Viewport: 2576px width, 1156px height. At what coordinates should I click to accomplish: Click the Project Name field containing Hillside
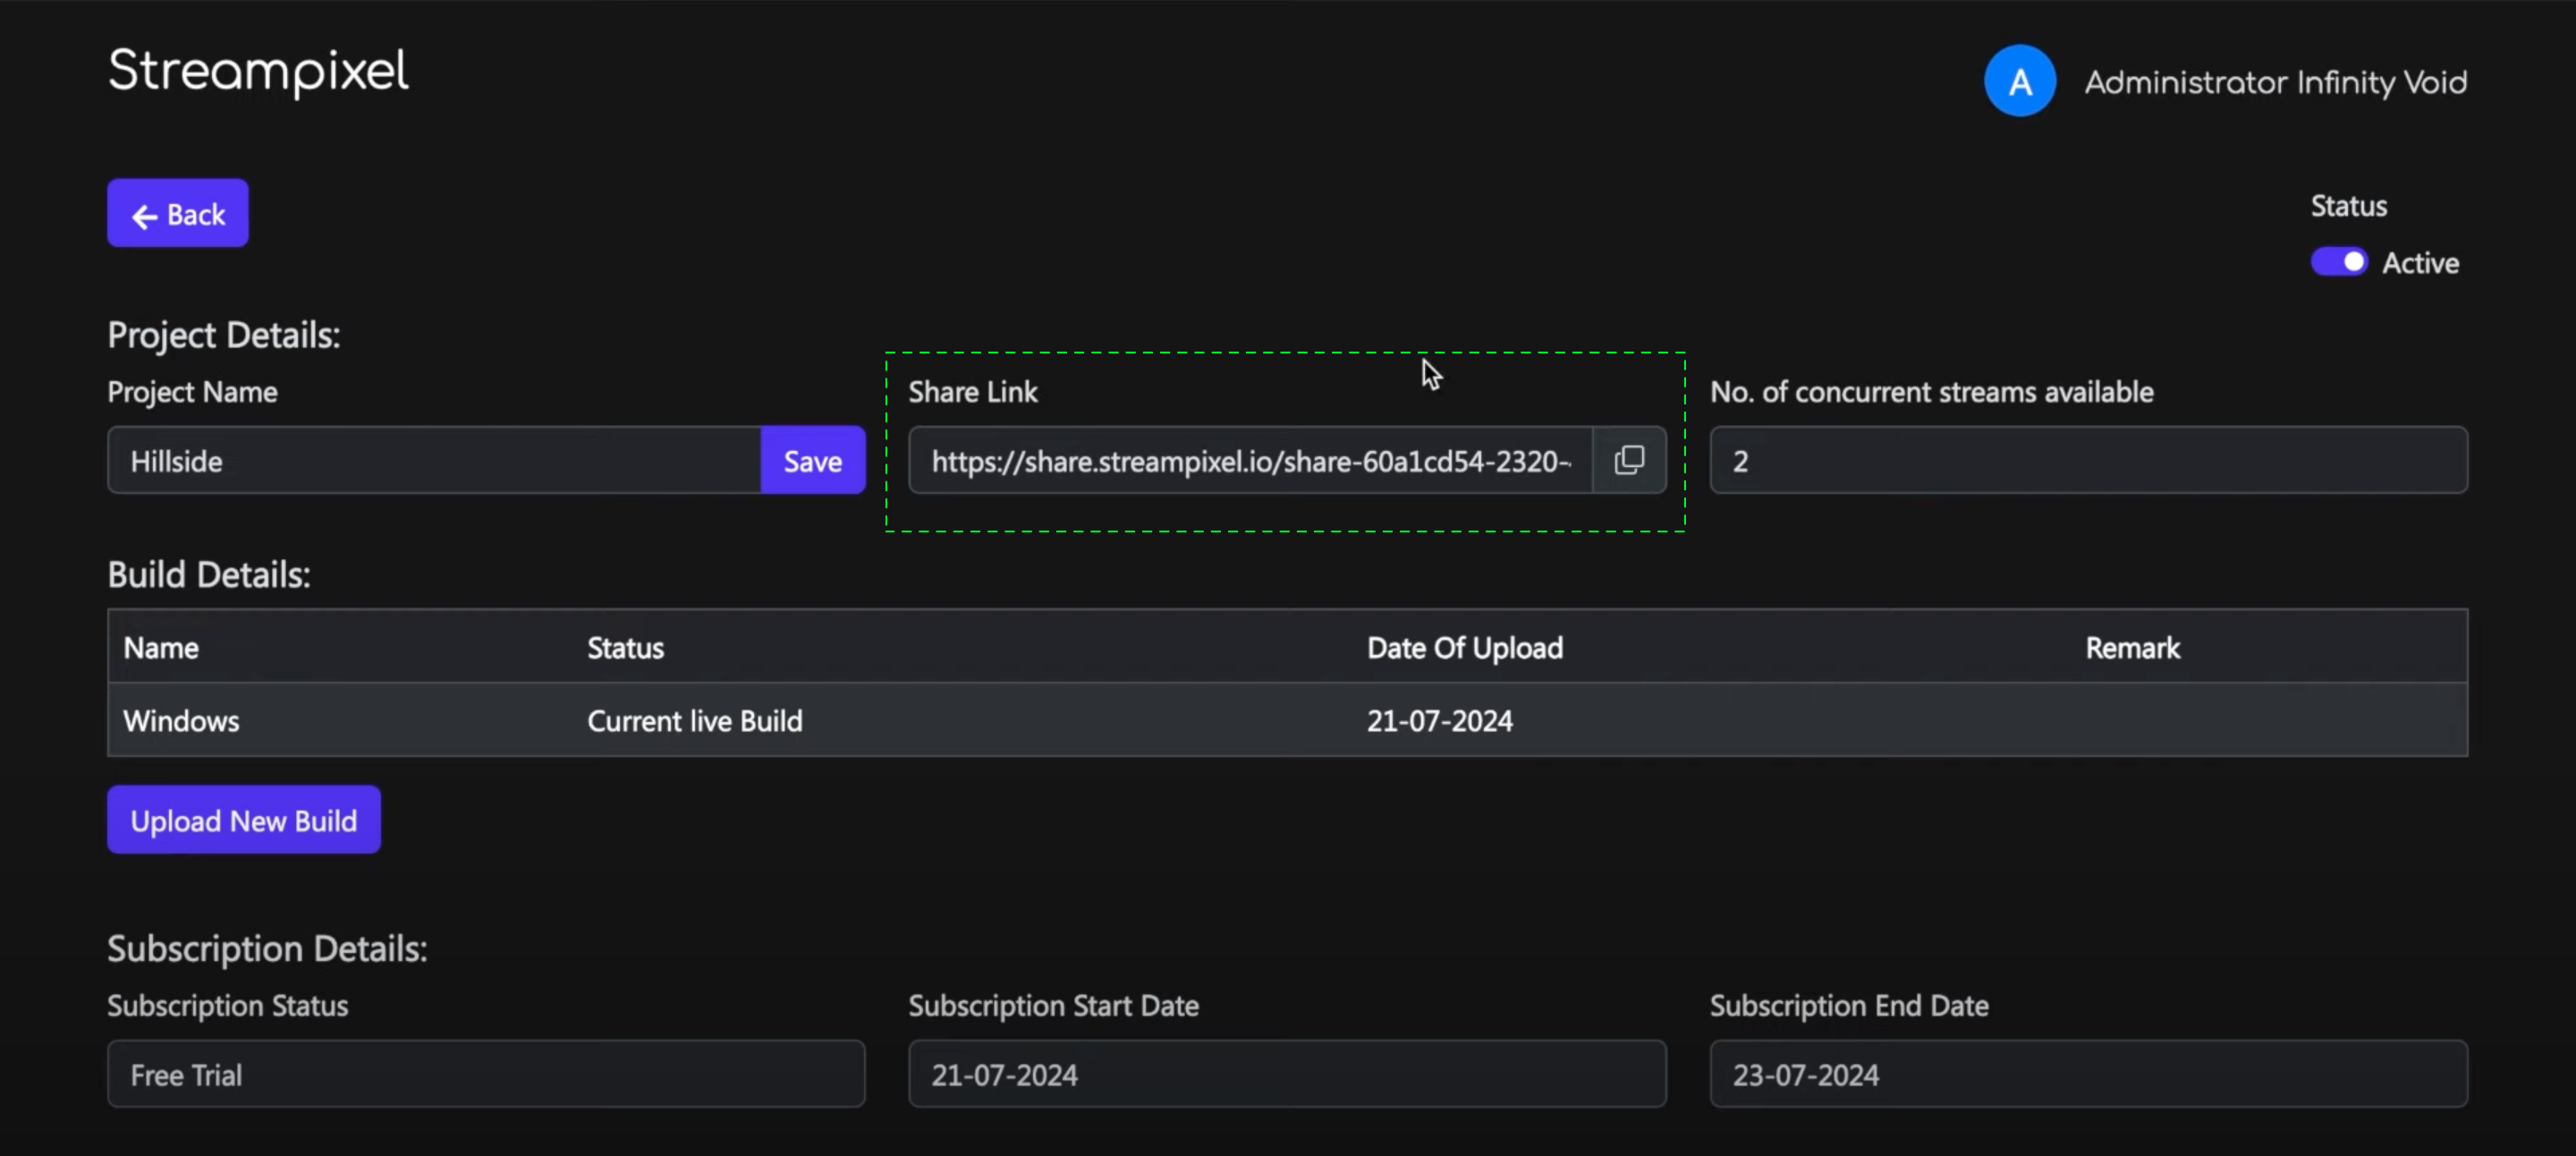(x=434, y=461)
